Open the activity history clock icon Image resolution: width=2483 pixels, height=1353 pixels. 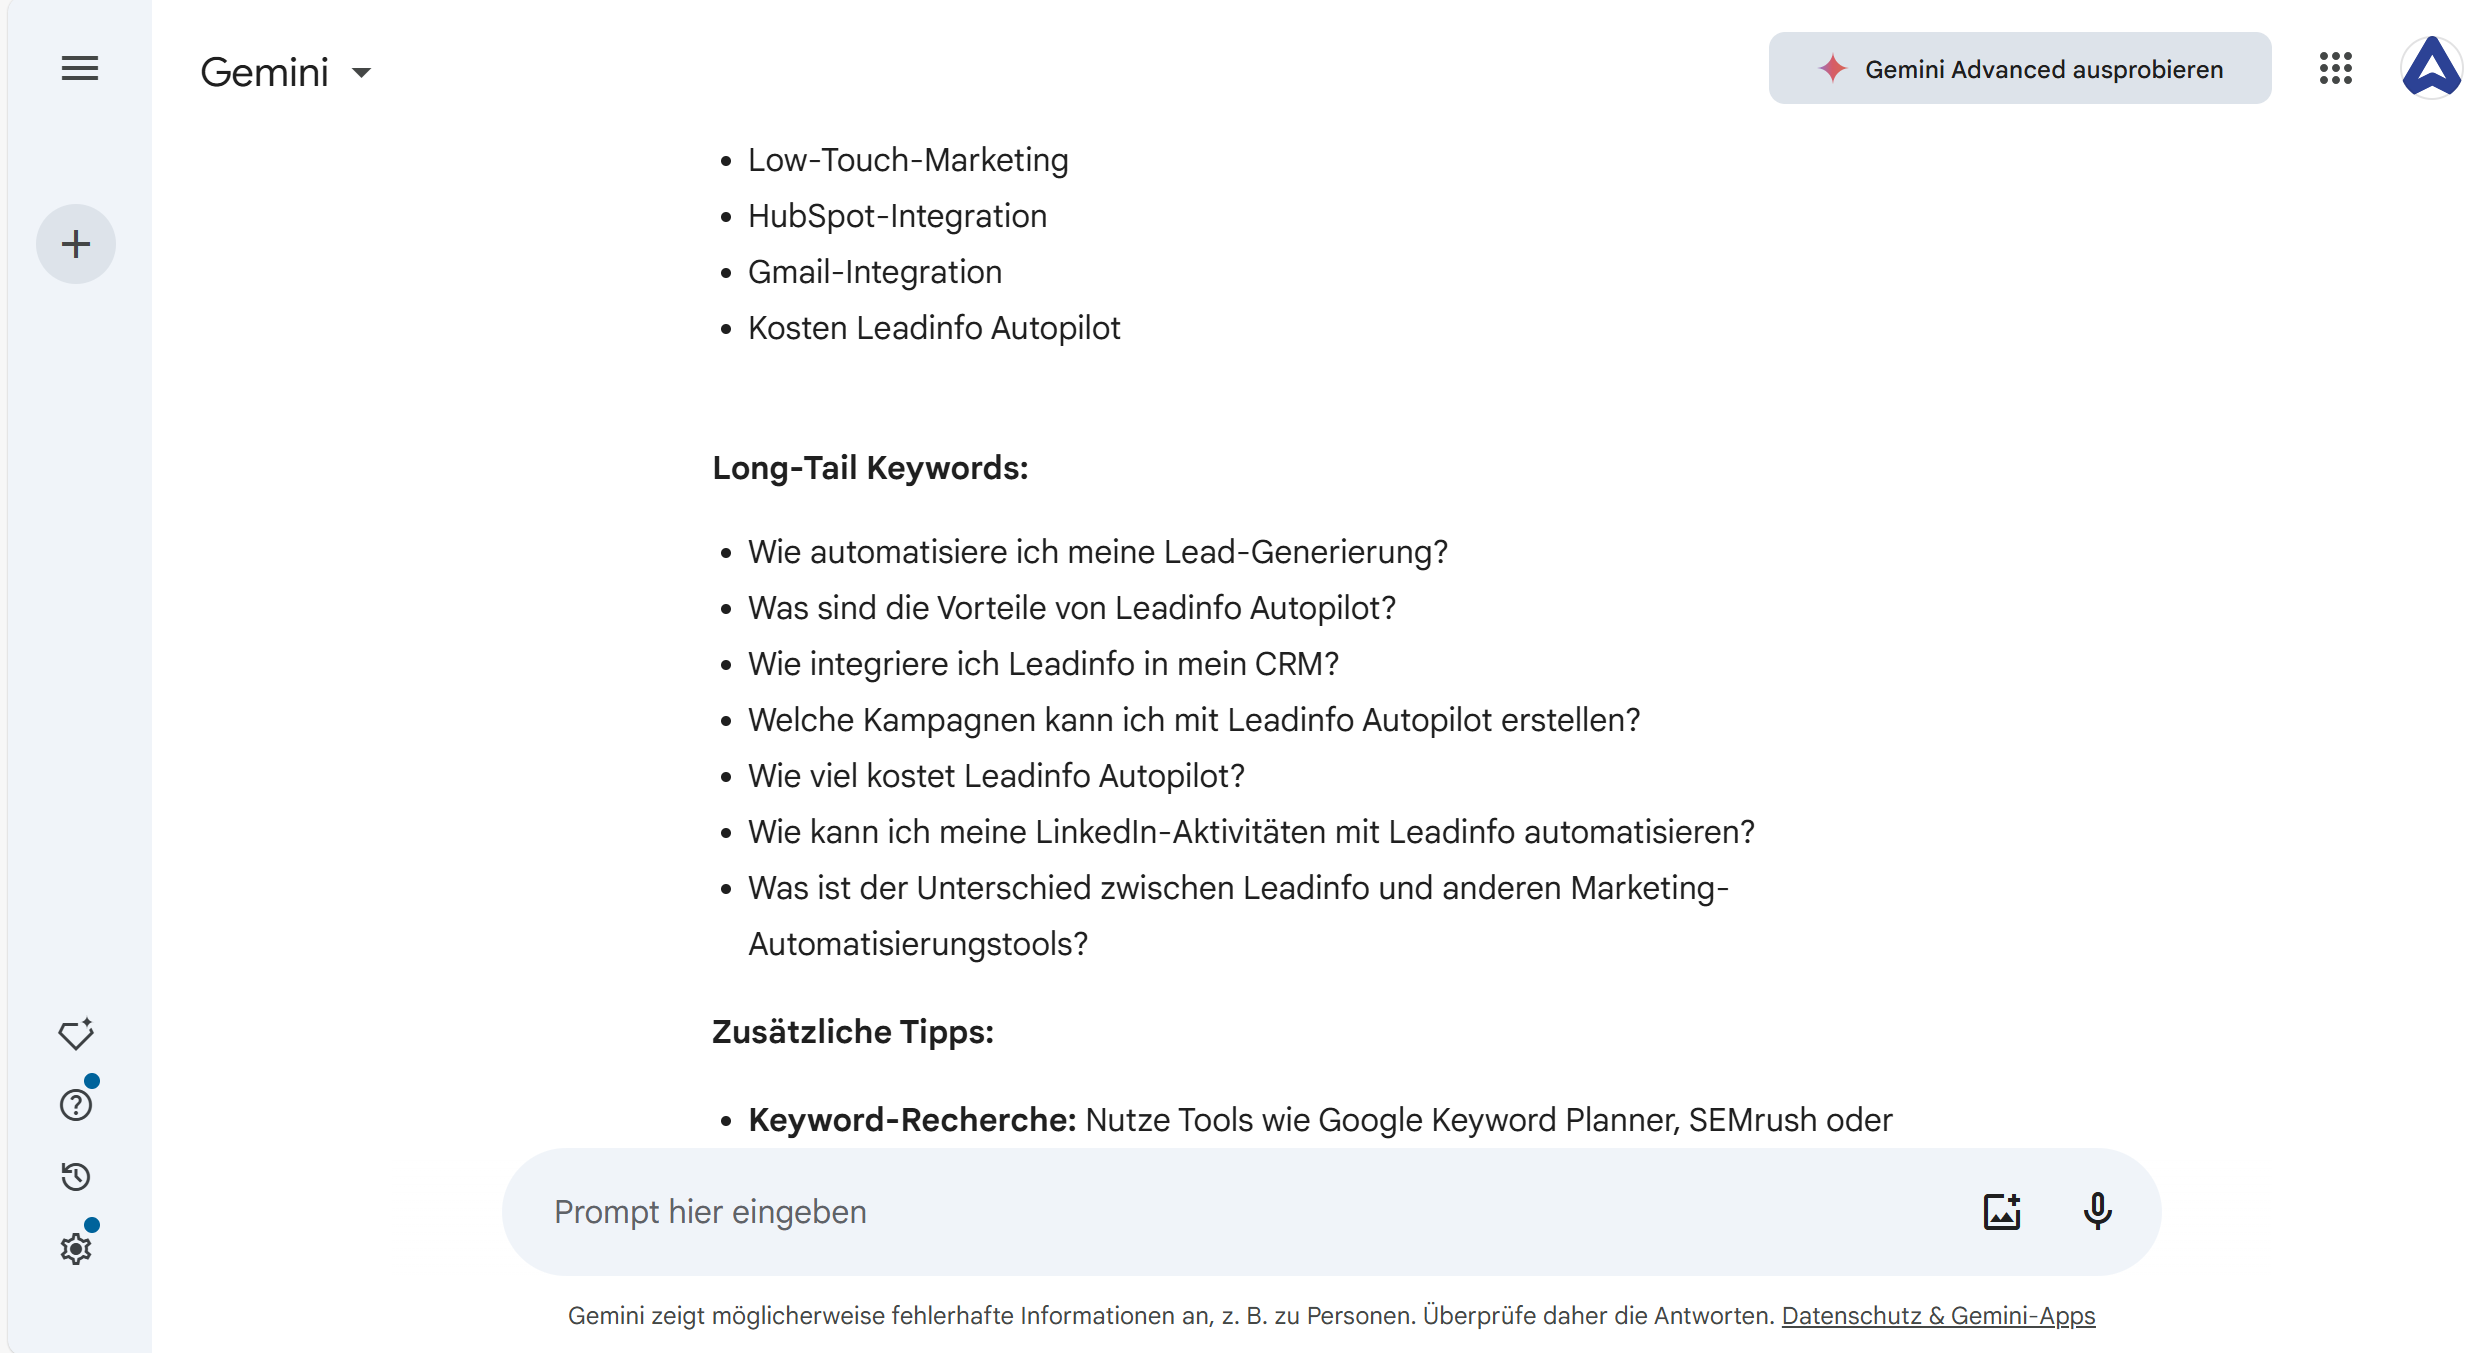coord(76,1177)
